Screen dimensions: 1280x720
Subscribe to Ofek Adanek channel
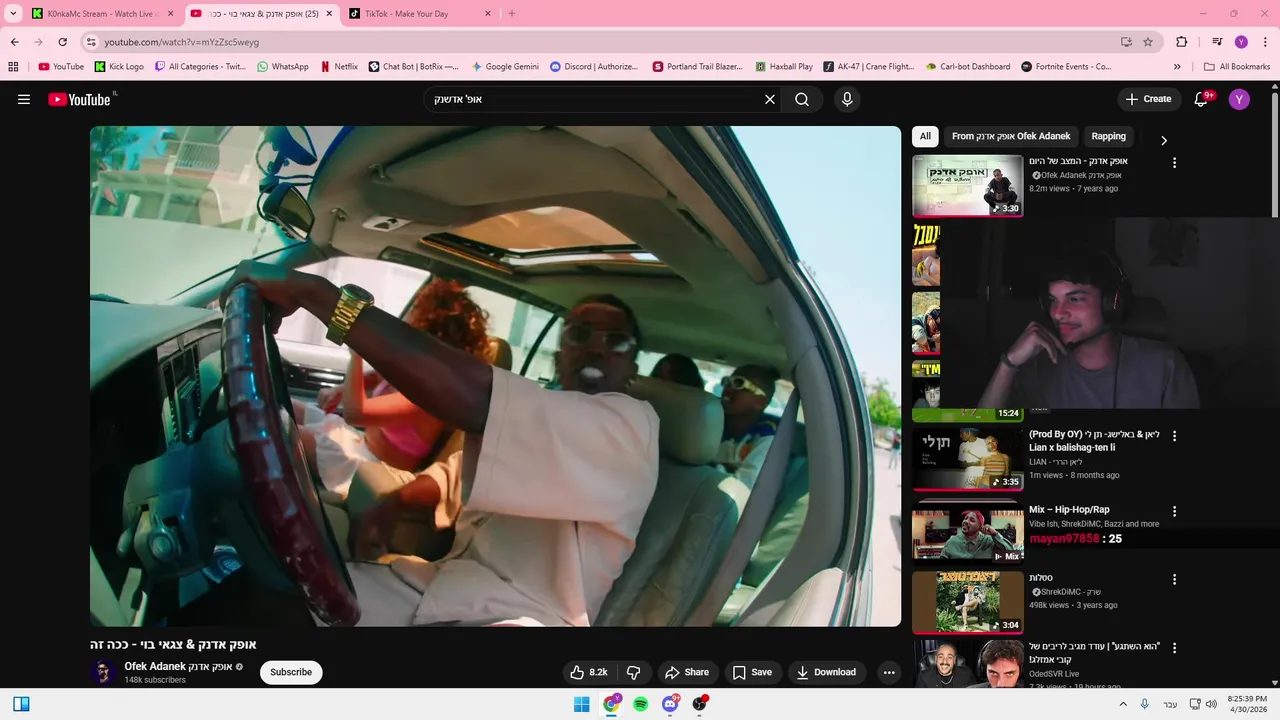(x=291, y=672)
